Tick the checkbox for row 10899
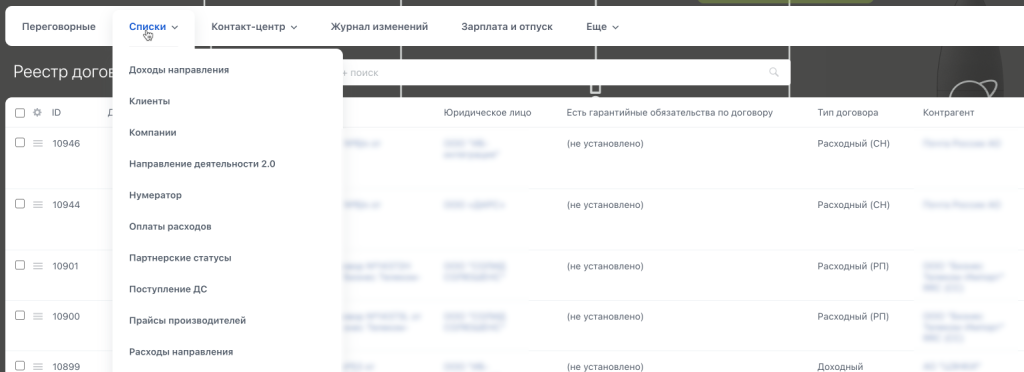The height and width of the screenshot is (372, 1024). [20, 365]
